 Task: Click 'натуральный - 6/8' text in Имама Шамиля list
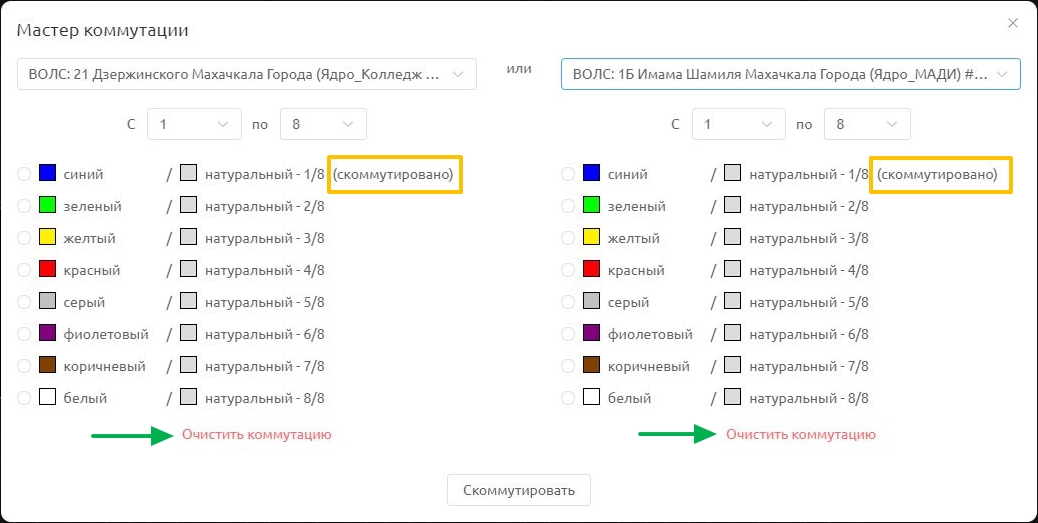tap(809, 334)
